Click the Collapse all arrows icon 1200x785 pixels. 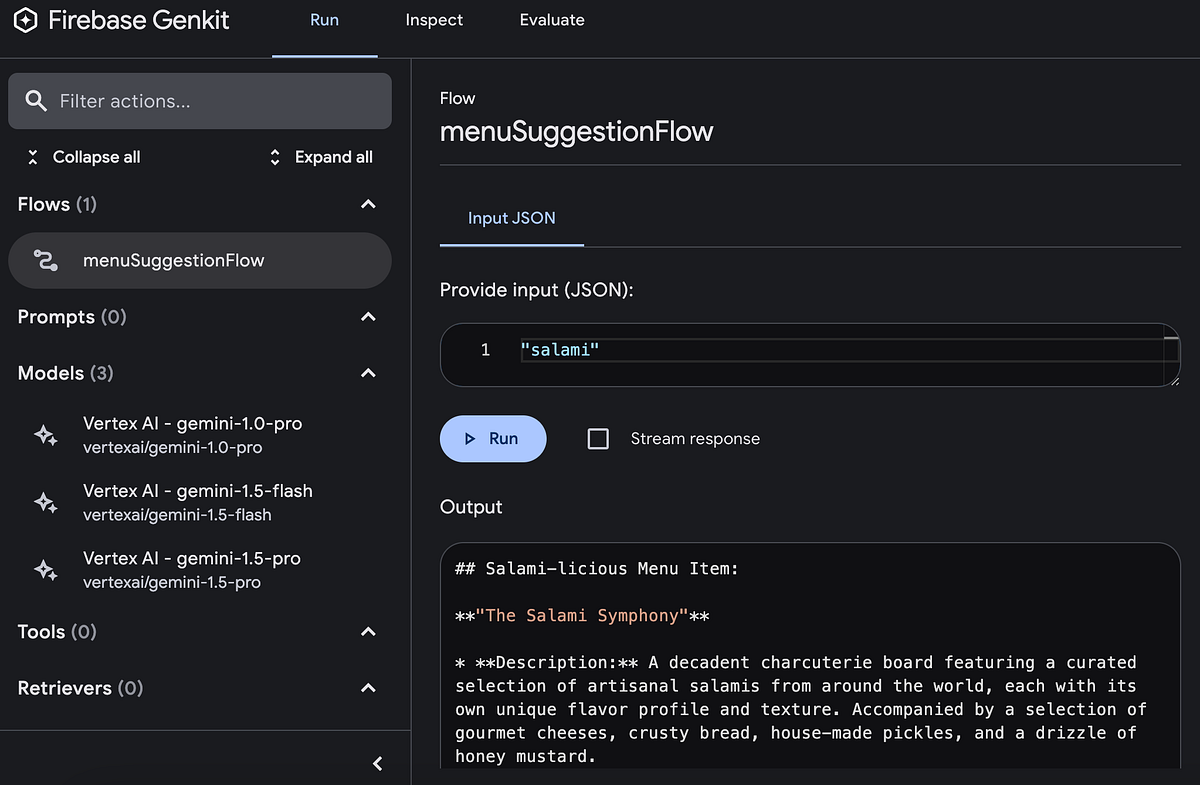(x=32, y=157)
